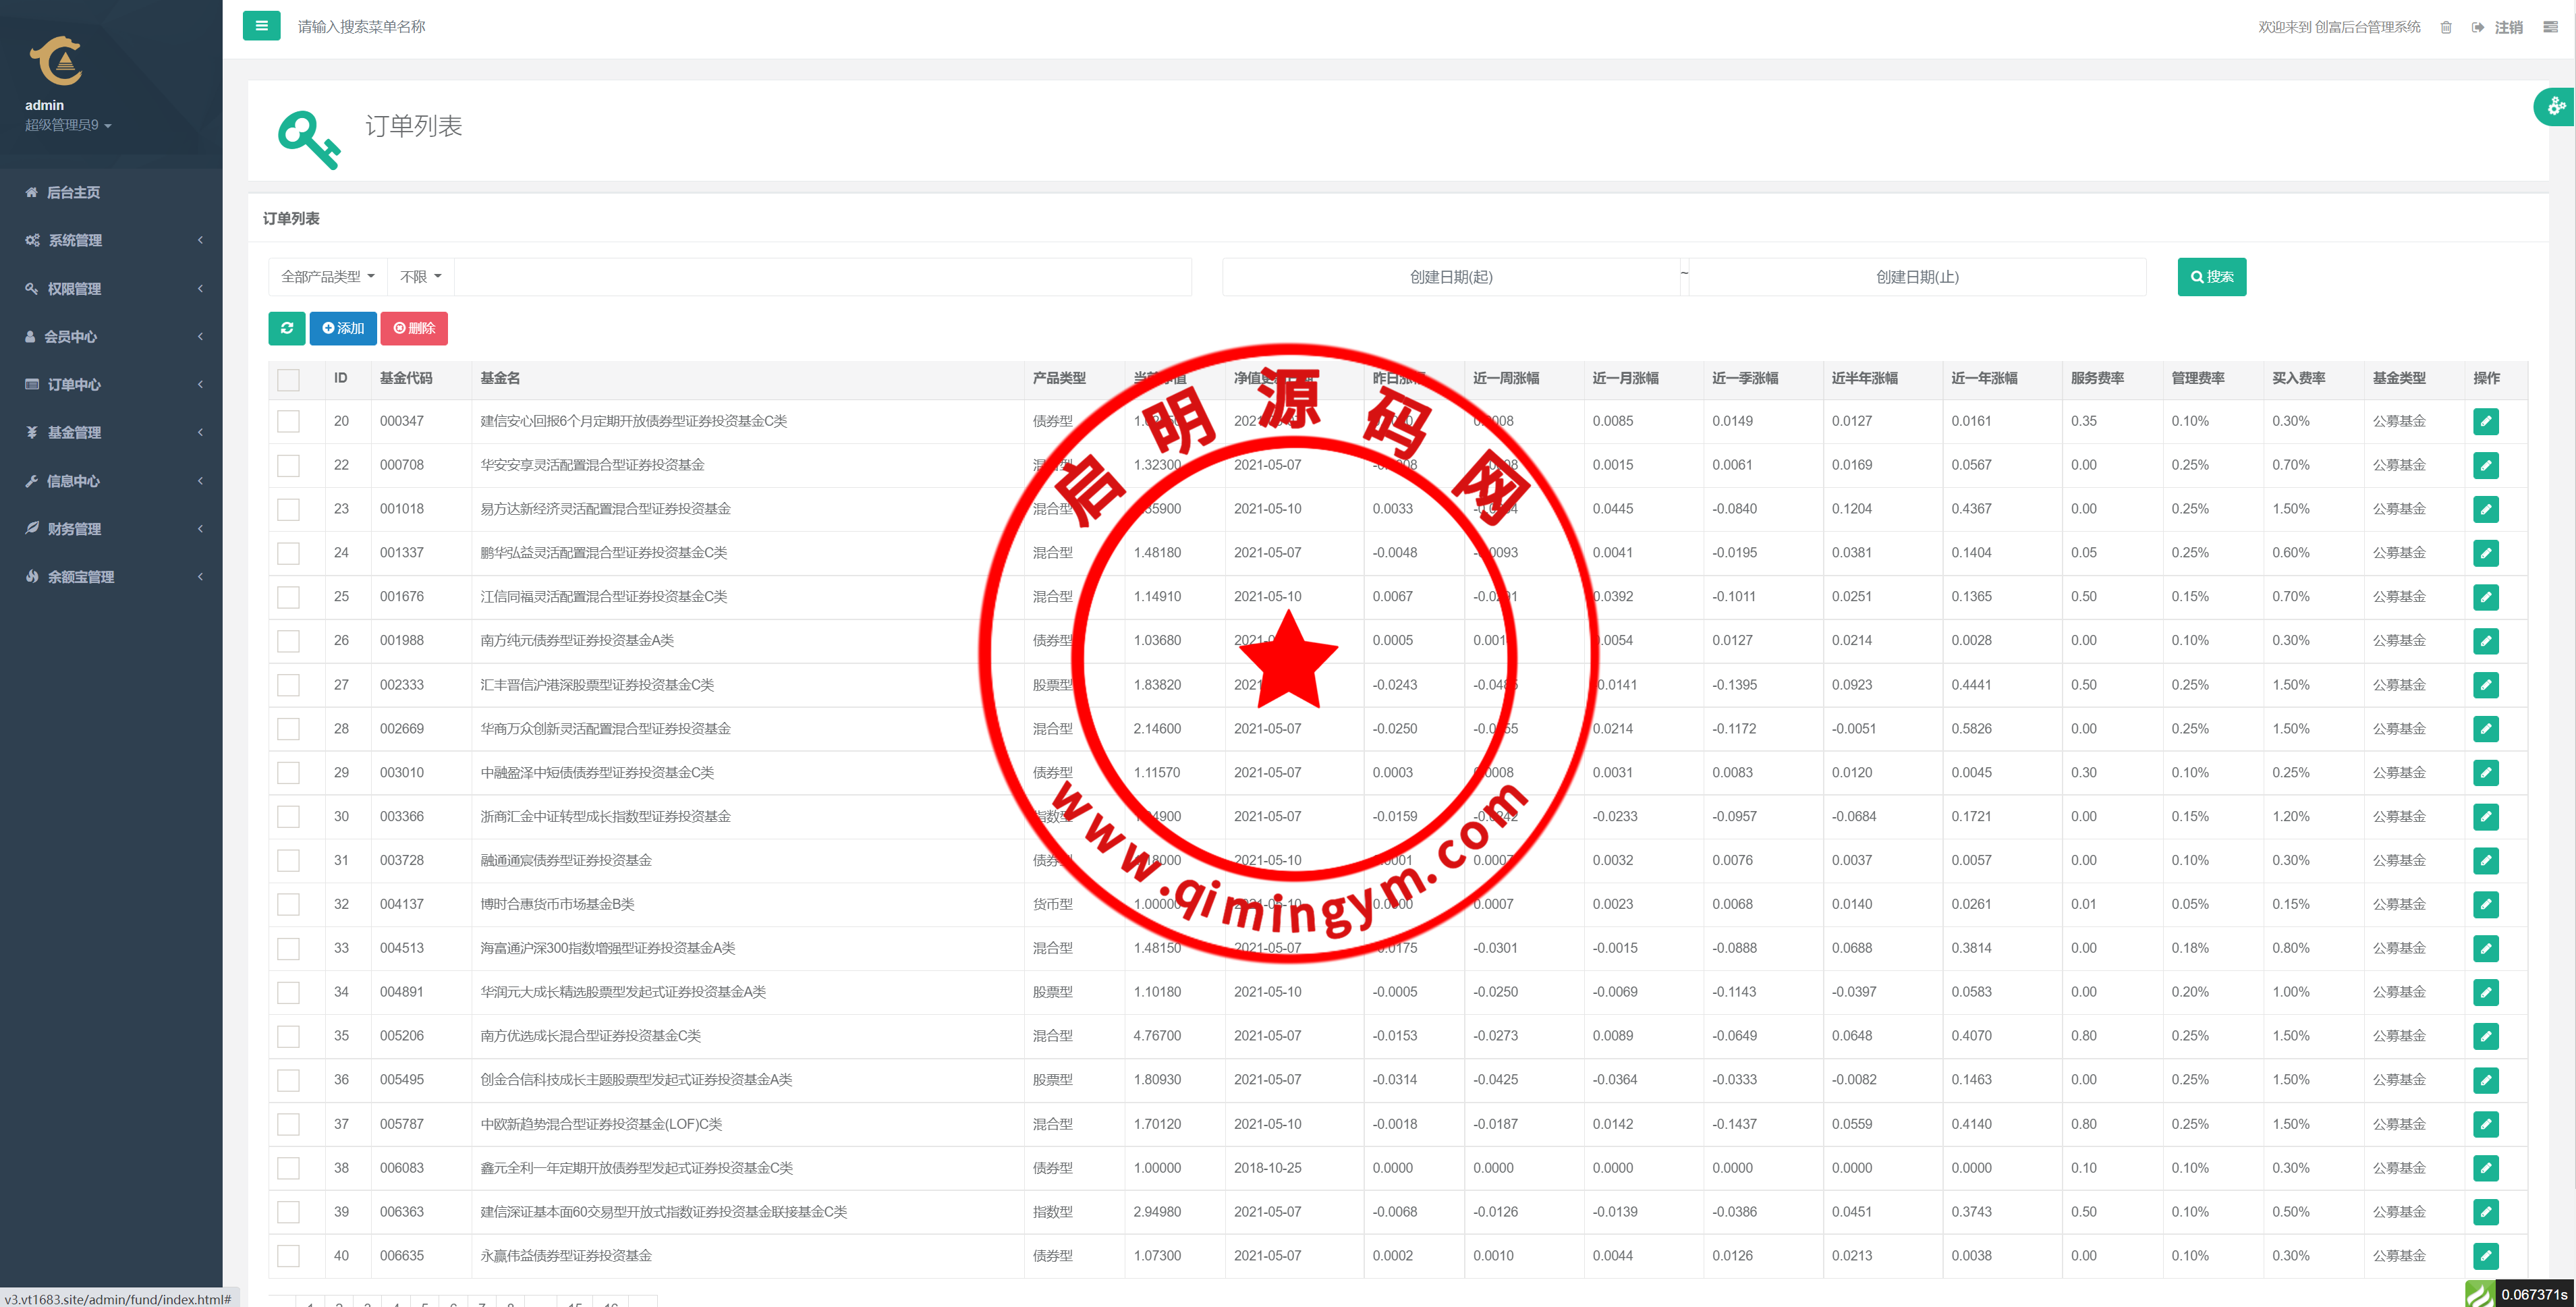Select checkbox for row ID 35
This screenshot has width=2576, height=1307.
288,1036
